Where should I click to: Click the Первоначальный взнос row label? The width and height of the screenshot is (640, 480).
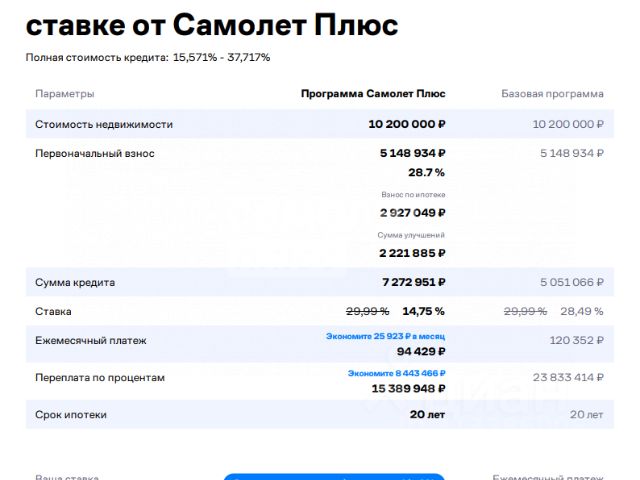pos(95,153)
